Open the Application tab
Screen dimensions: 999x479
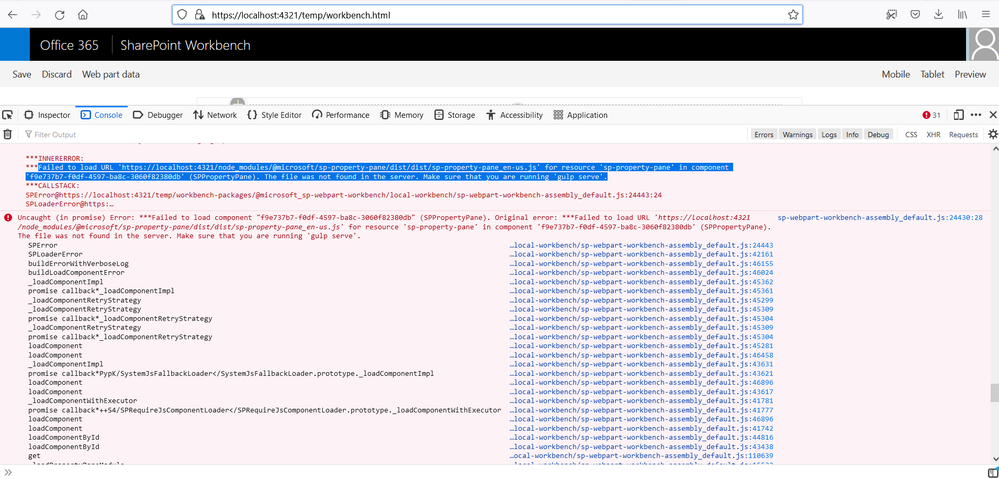tap(580, 115)
